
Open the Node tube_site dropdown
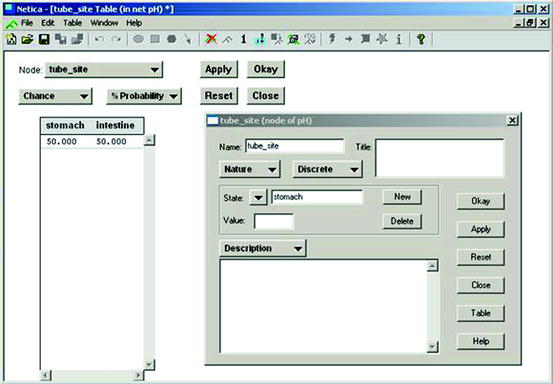pyautogui.click(x=104, y=69)
